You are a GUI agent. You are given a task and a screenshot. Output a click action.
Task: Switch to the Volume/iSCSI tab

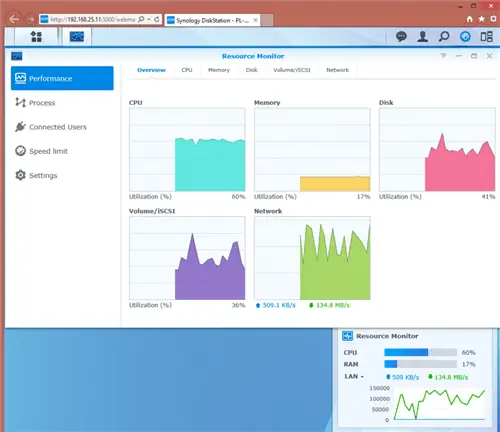pos(292,70)
